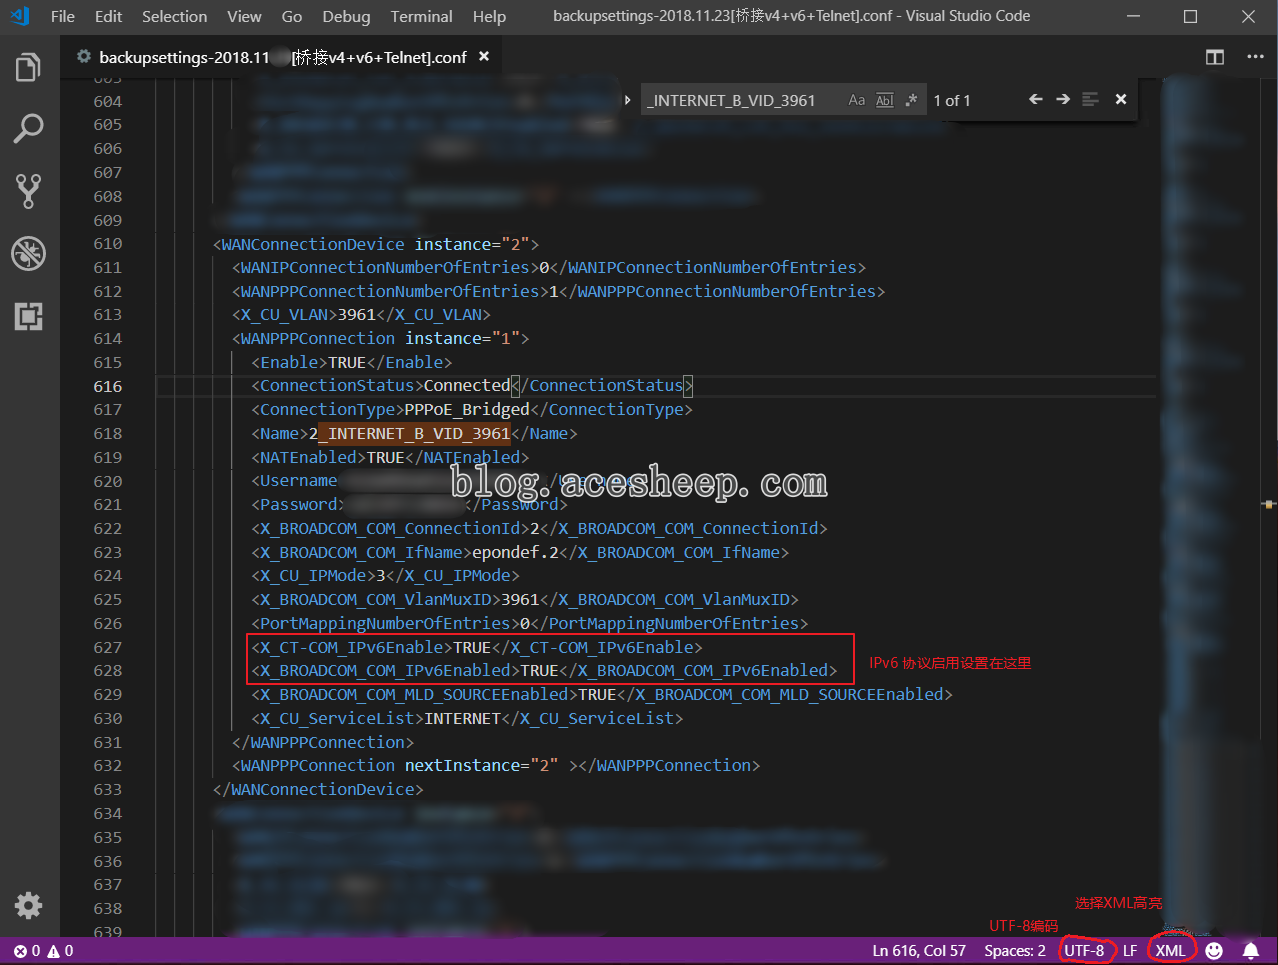Click the PPPoE_Bridged connection type value
Image resolution: width=1278 pixels, height=965 pixels.
467,409
